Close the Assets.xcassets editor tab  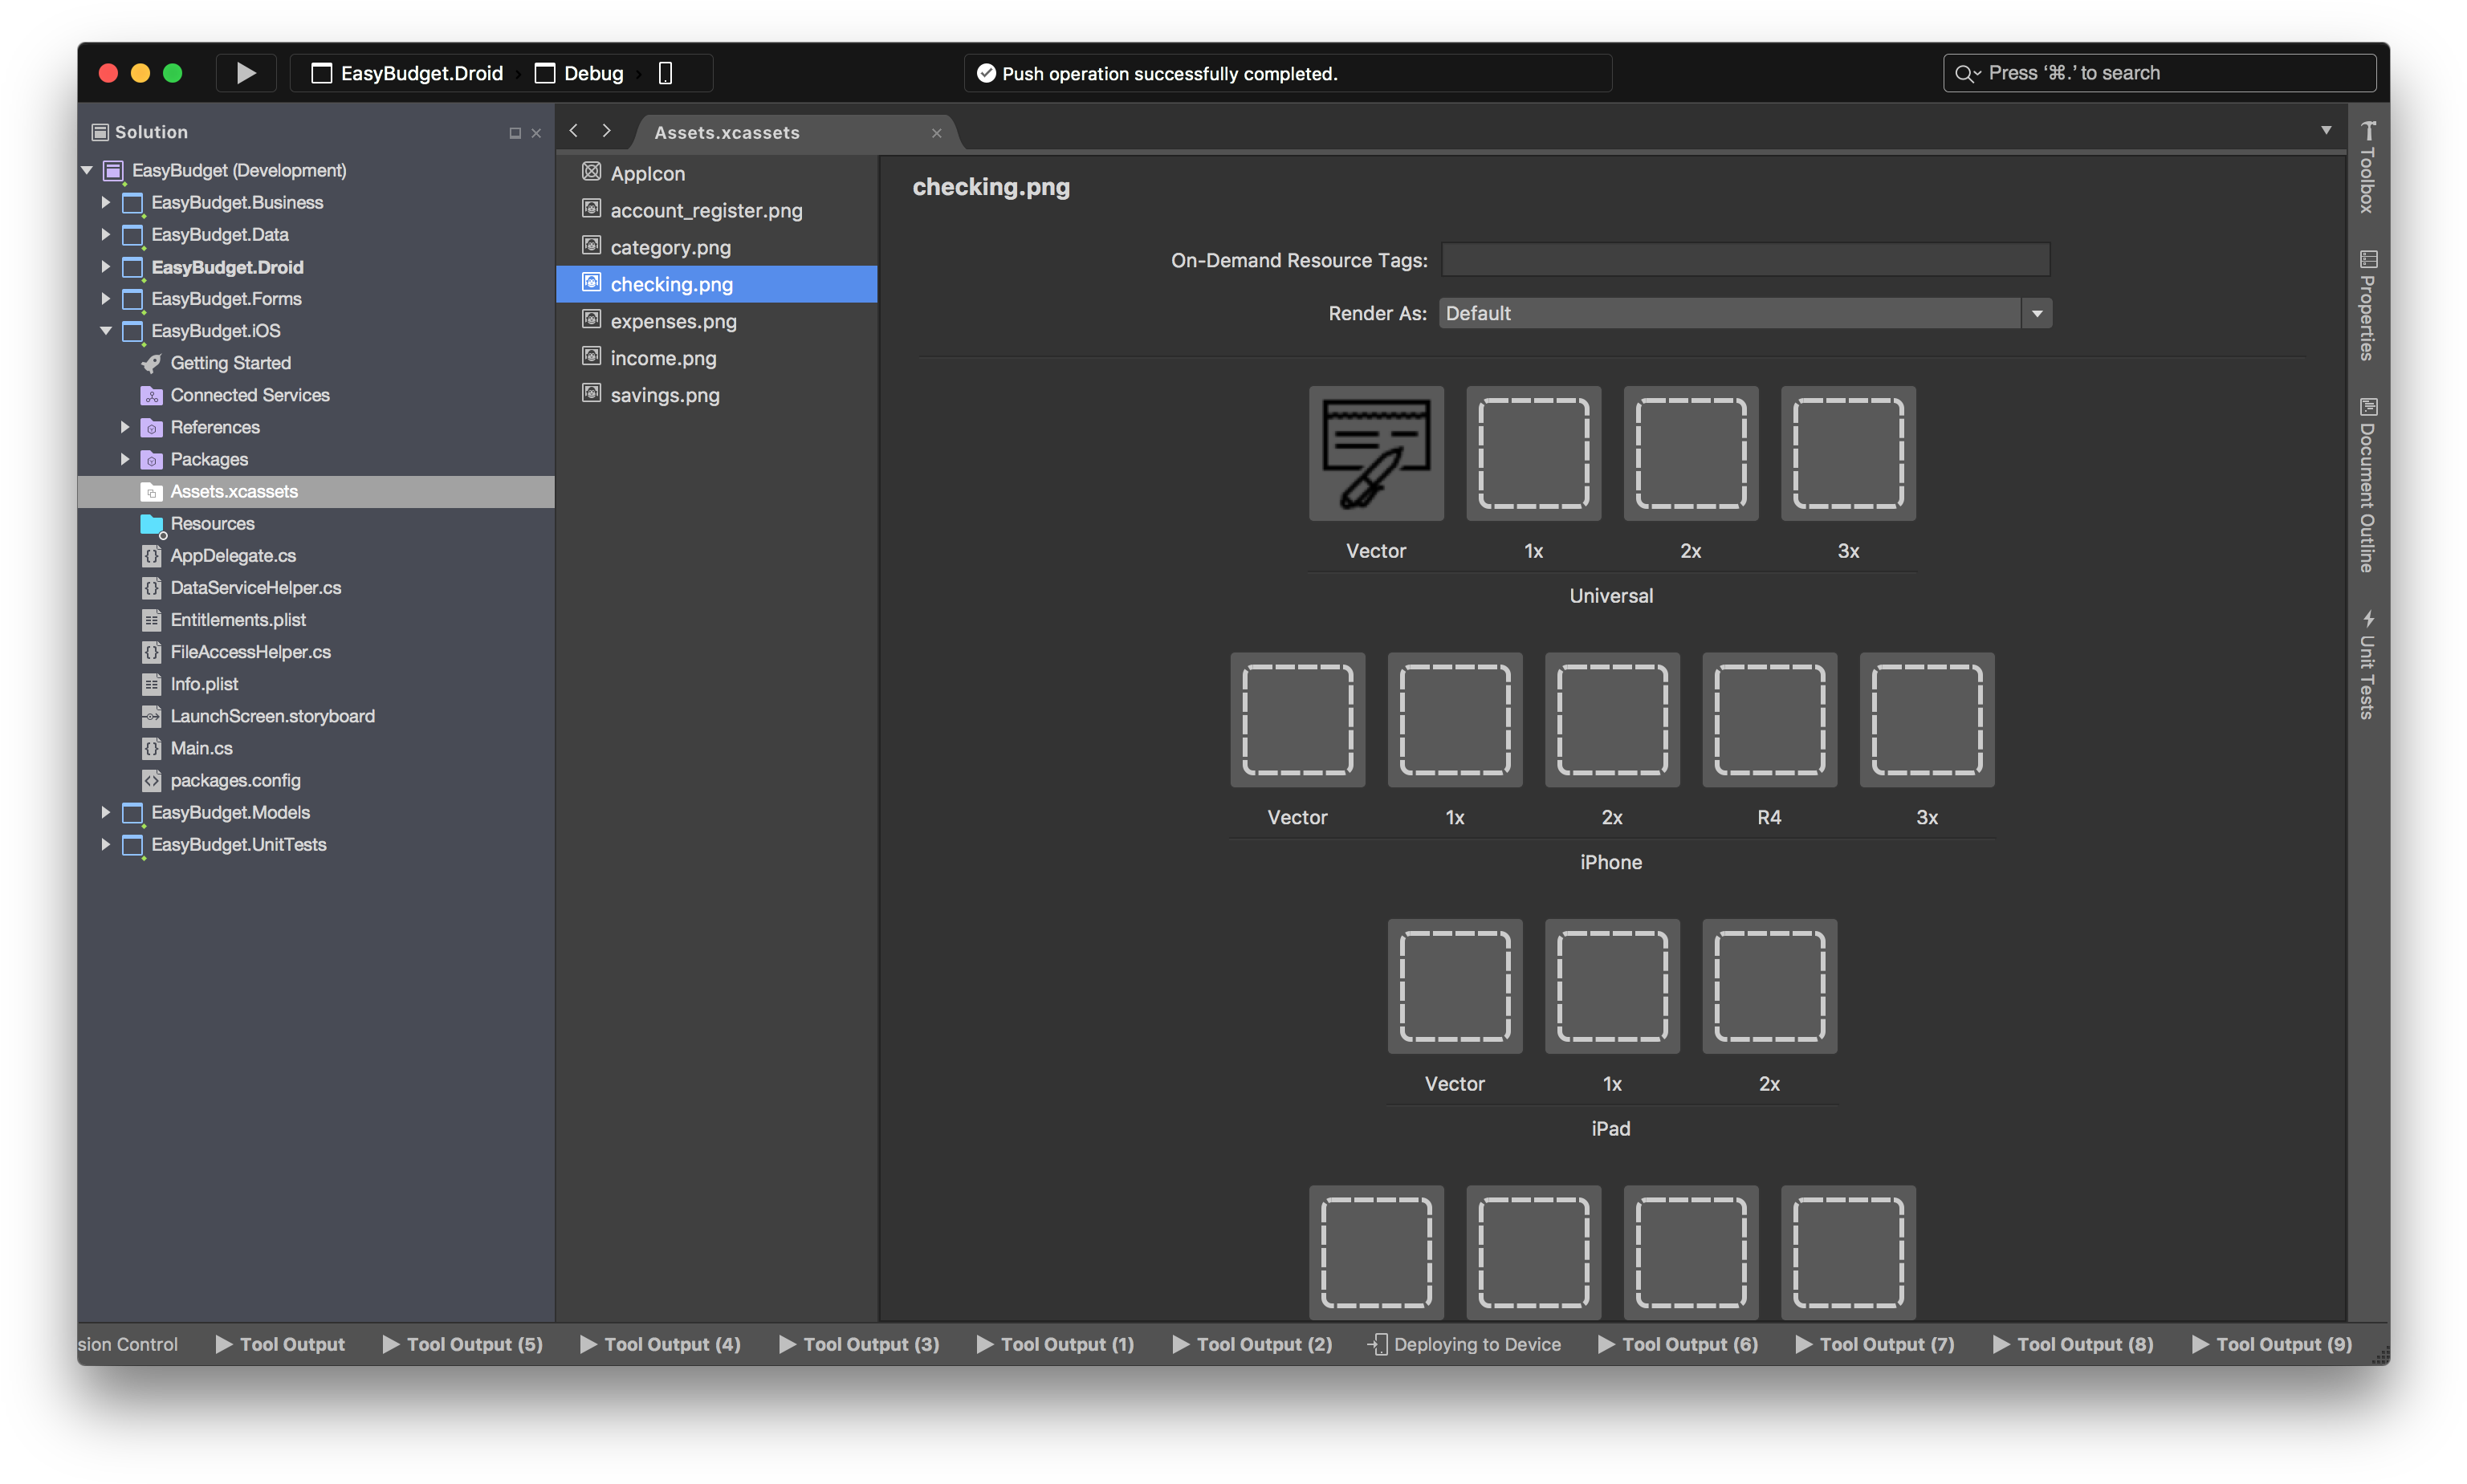(937, 132)
